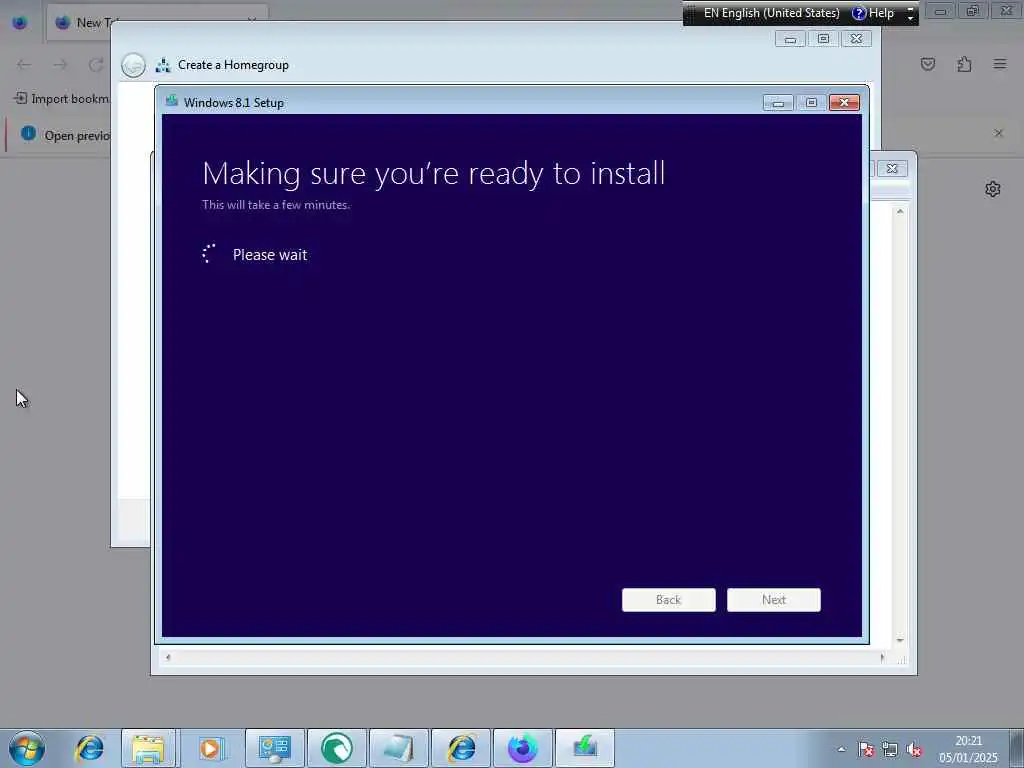Click the taskbar clock showing 20:21
The height and width of the screenshot is (768, 1024).
(968, 749)
